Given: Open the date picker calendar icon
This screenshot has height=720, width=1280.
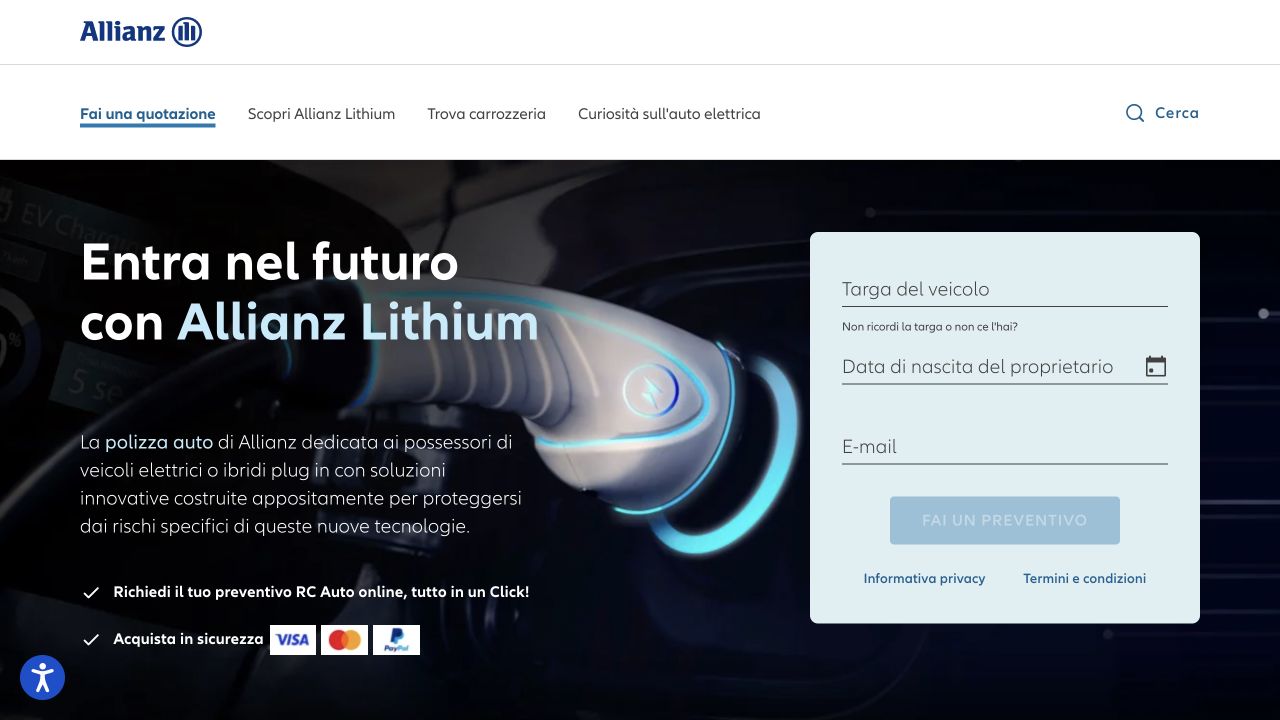Looking at the screenshot, I should click(x=1156, y=367).
